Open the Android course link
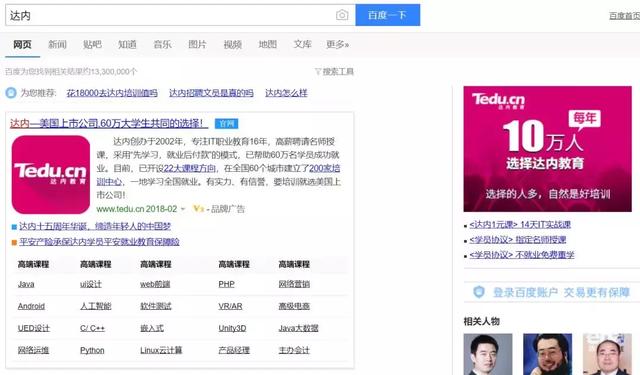 [x=31, y=306]
